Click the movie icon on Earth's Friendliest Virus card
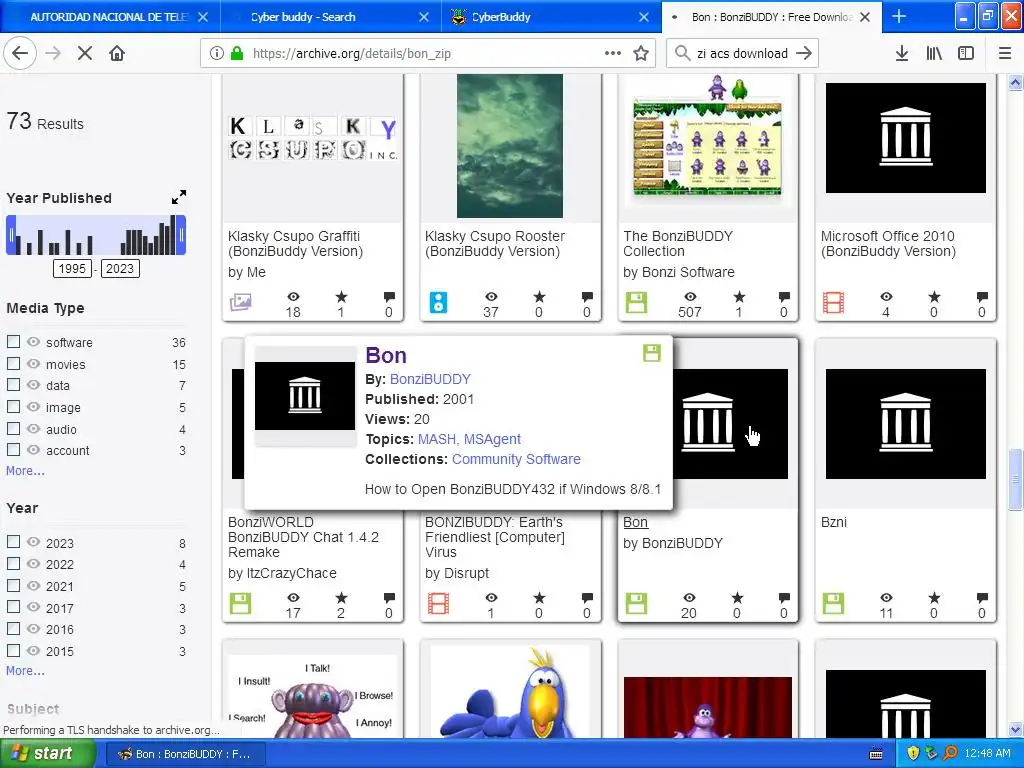 [438, 603]
